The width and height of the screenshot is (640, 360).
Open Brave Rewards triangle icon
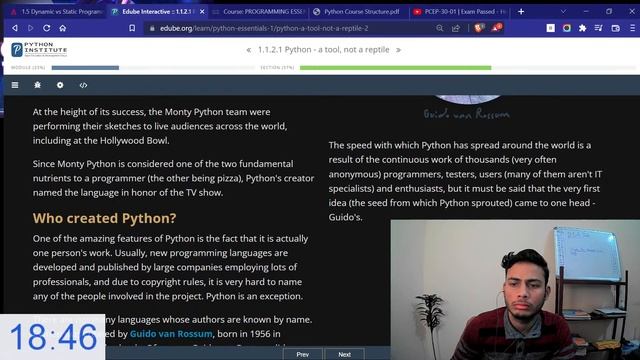pos(497,28)
